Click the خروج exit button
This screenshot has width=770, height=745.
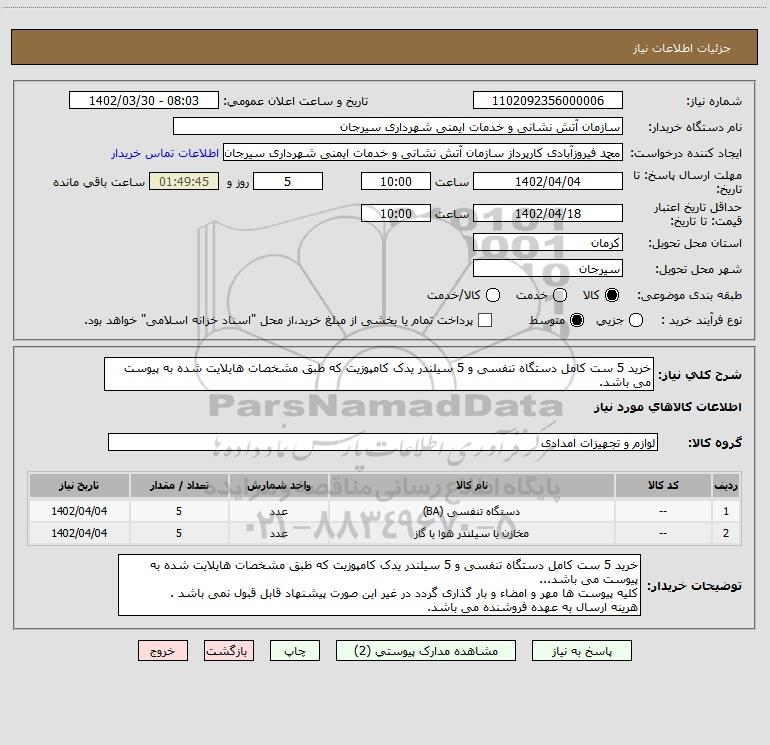(x=163, y=651)
